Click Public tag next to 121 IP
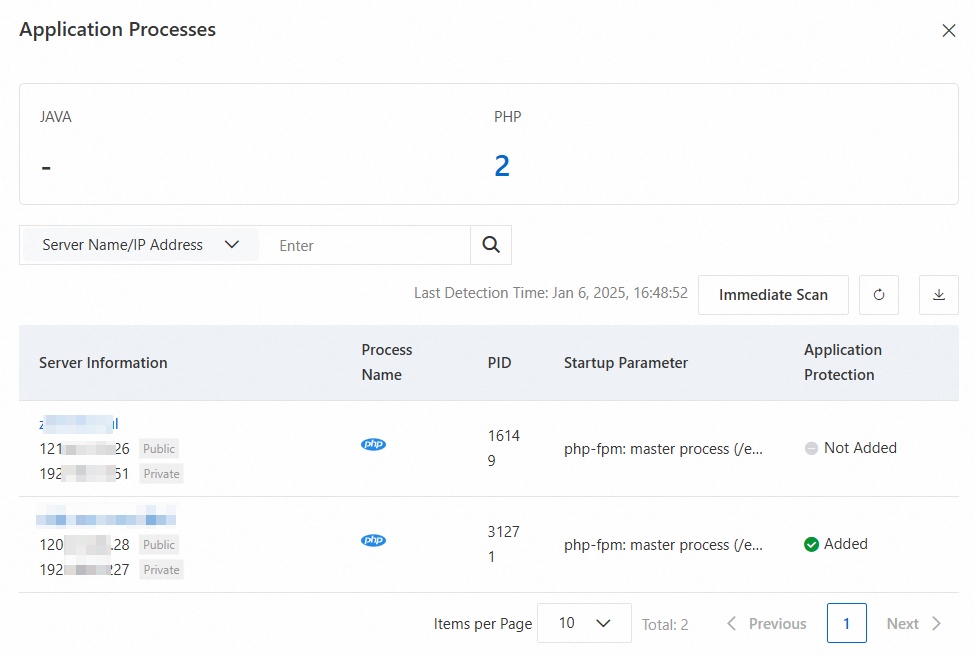The image size is (975, 657). point(159,449)
